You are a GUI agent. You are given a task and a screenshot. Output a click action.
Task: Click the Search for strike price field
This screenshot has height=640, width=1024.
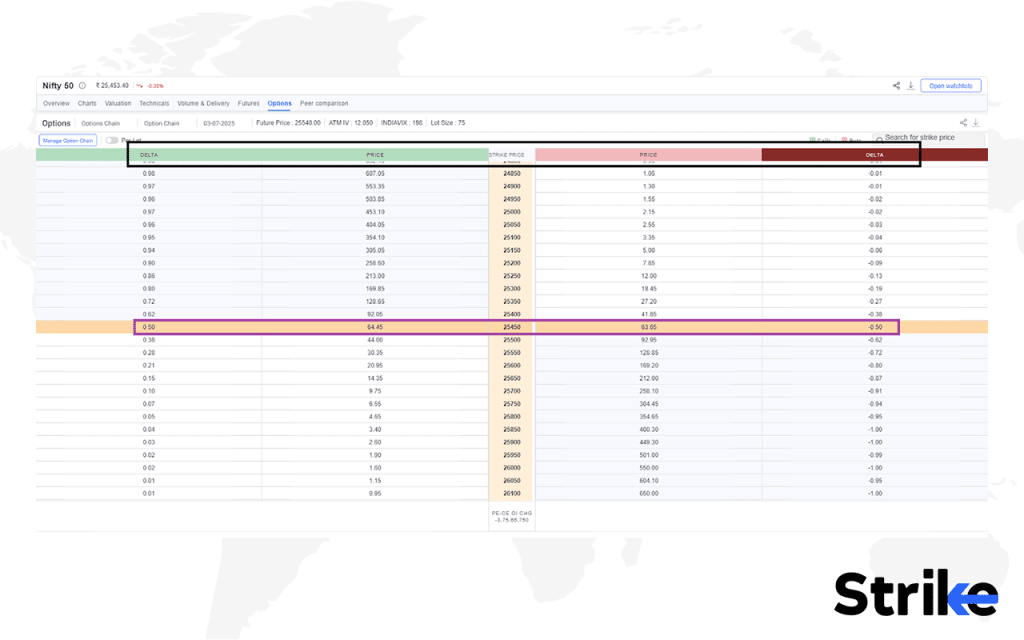(929, 138)
